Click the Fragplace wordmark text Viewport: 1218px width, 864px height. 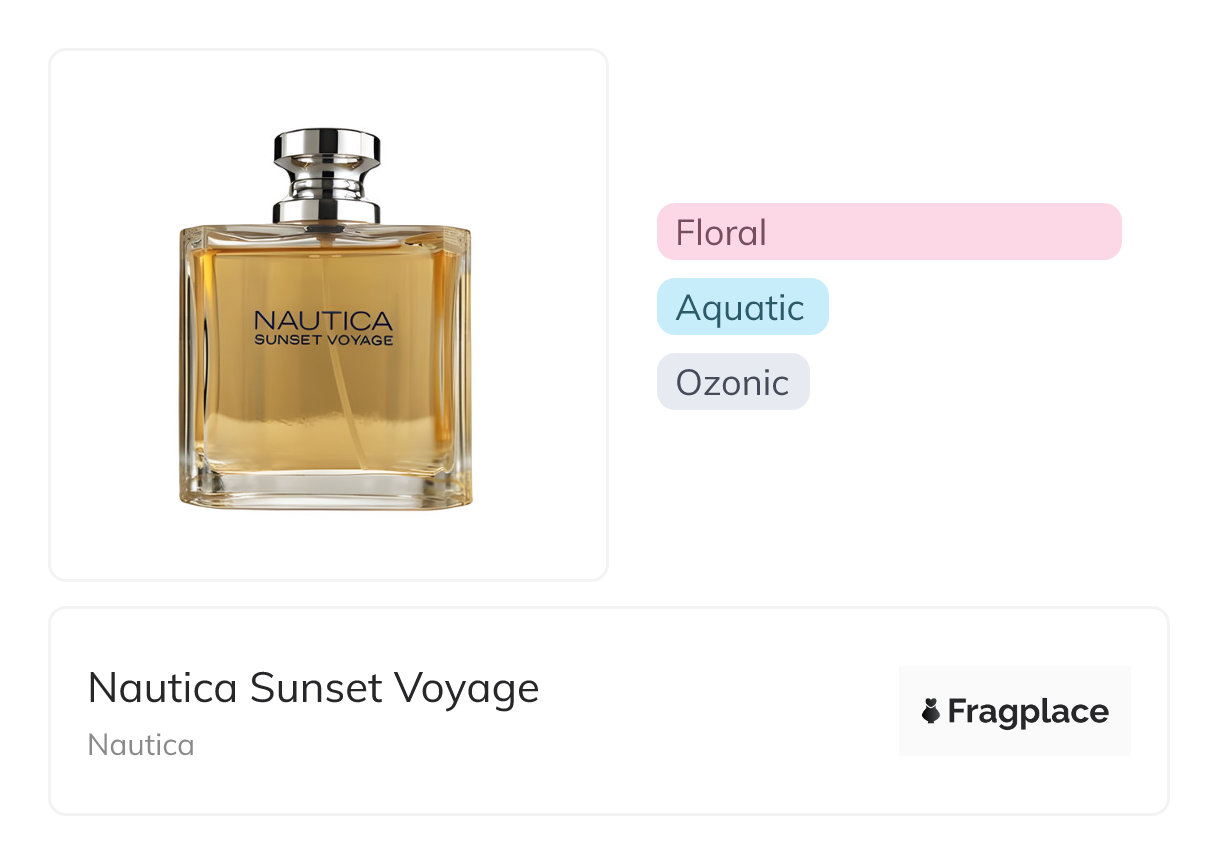click(1028, 712)
